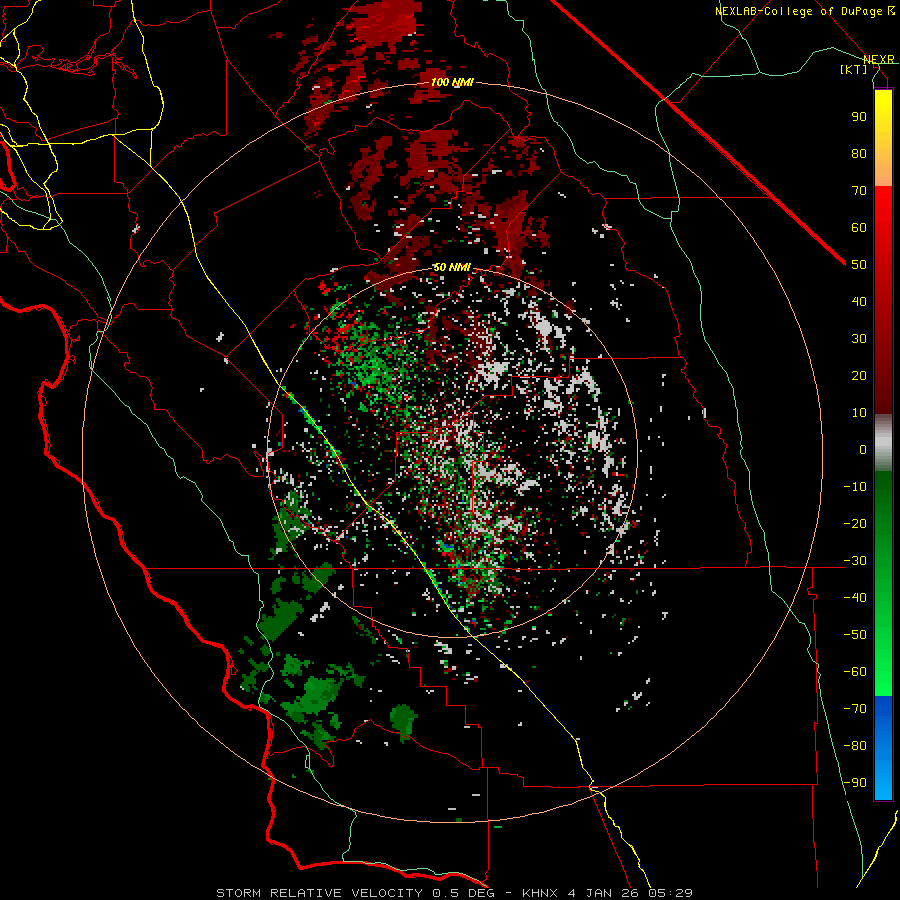Click the 40 value on the velocity scale
Image resolution: width=900 pixels, height=900 pixels.
pyautogui.click(x=859, y=301)
